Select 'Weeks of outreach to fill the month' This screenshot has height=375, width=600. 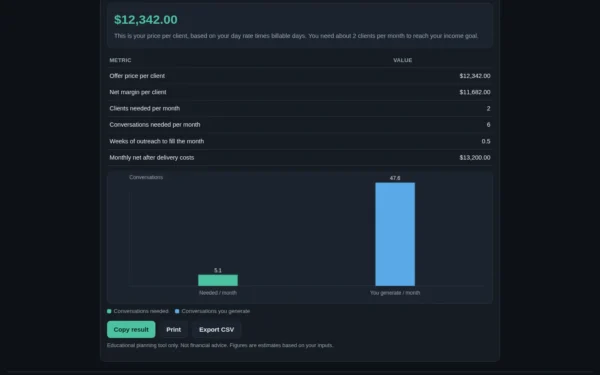point(157,141)
